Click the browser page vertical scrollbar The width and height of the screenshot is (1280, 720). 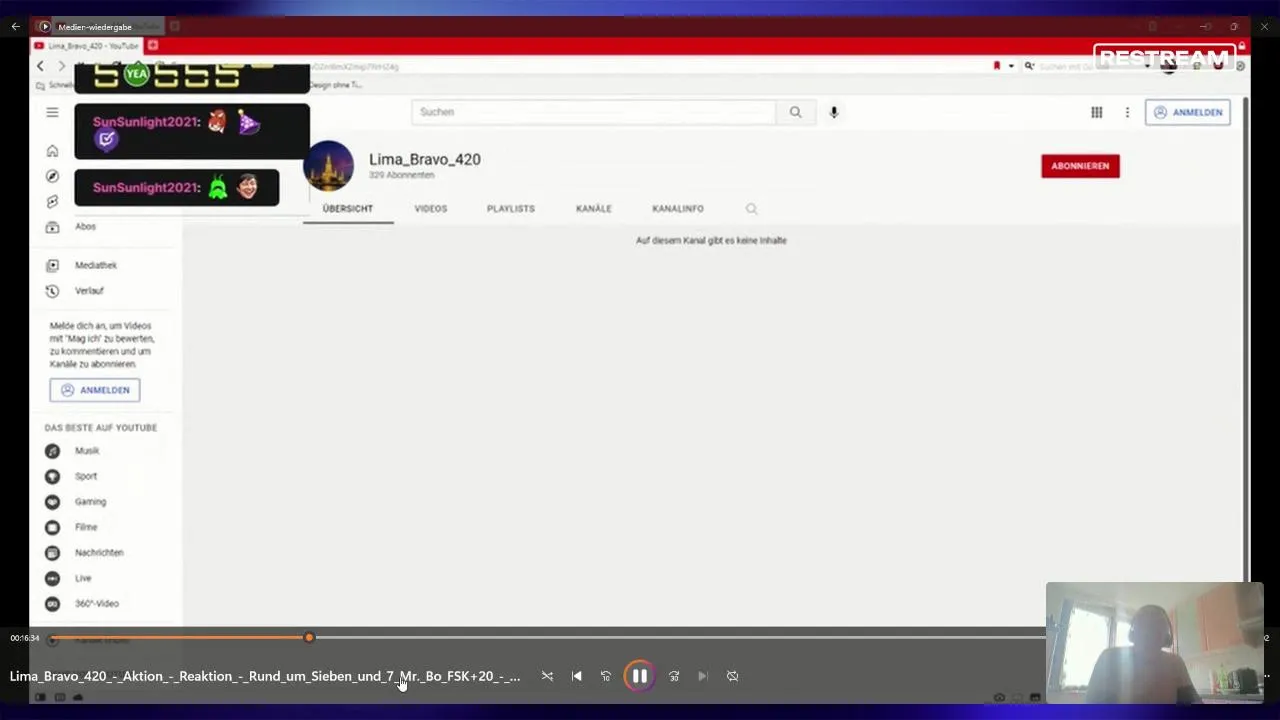pos(1245,340)
